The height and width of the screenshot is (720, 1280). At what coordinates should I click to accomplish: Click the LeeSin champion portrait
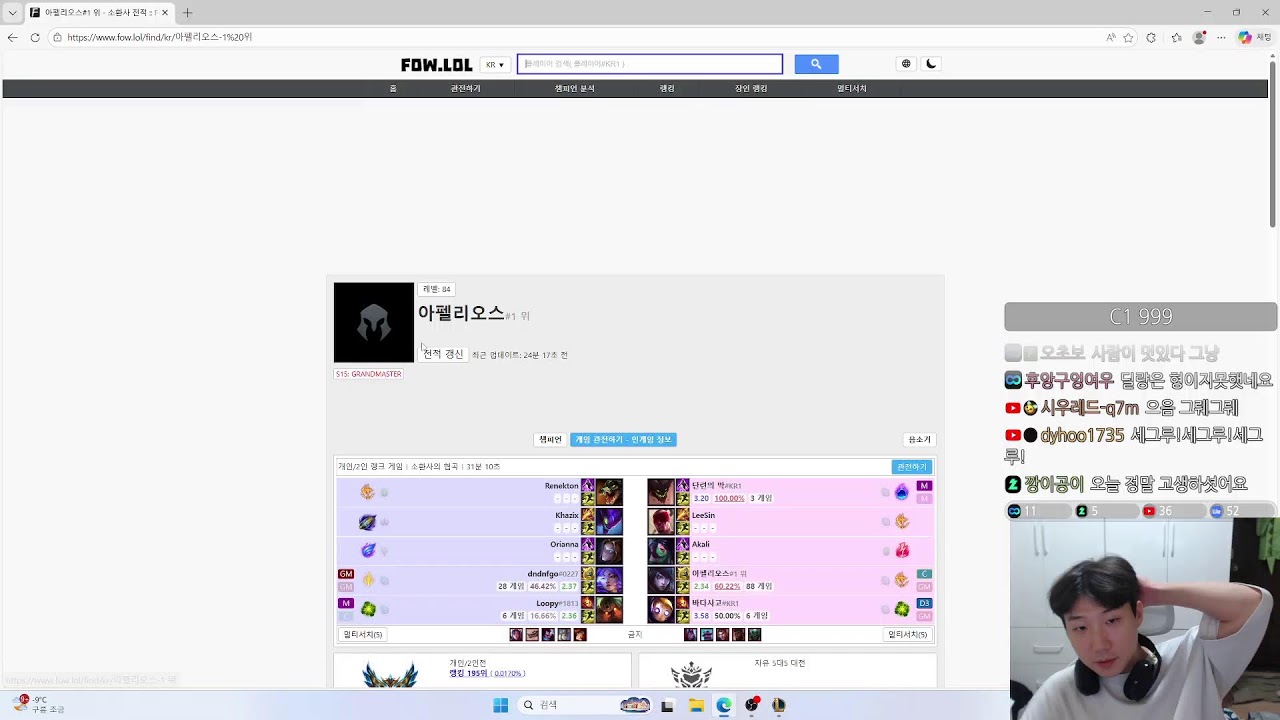[660, 521]
